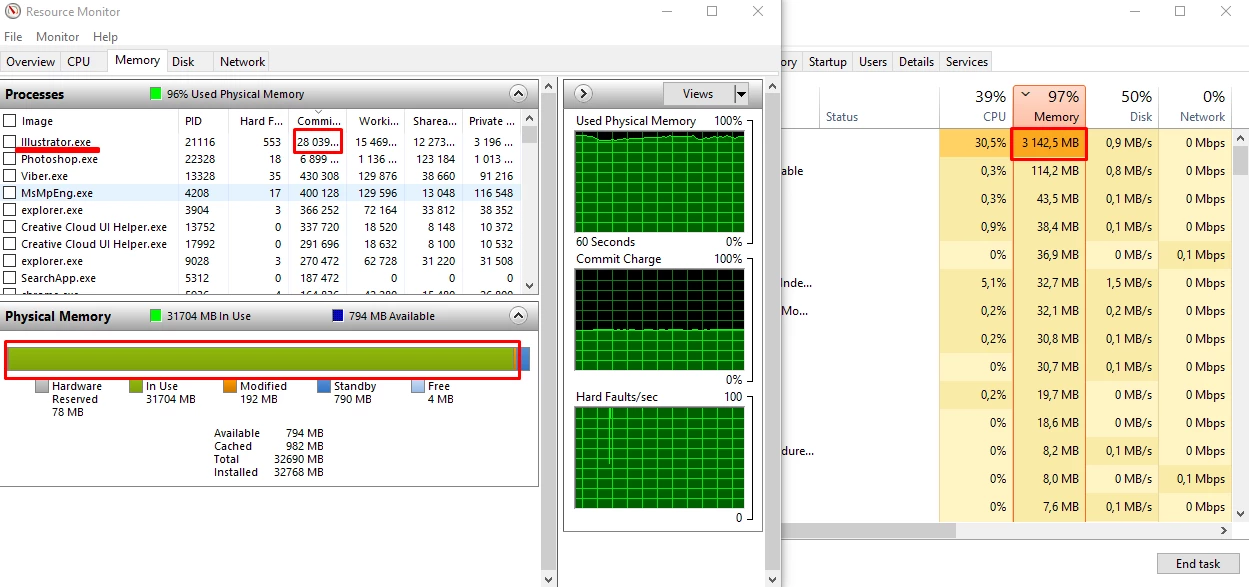Click the gray Hardware Reserved legend swatch
This screenshot has width=1249, height=587.
pyautogui.click(x=42, y=386)
